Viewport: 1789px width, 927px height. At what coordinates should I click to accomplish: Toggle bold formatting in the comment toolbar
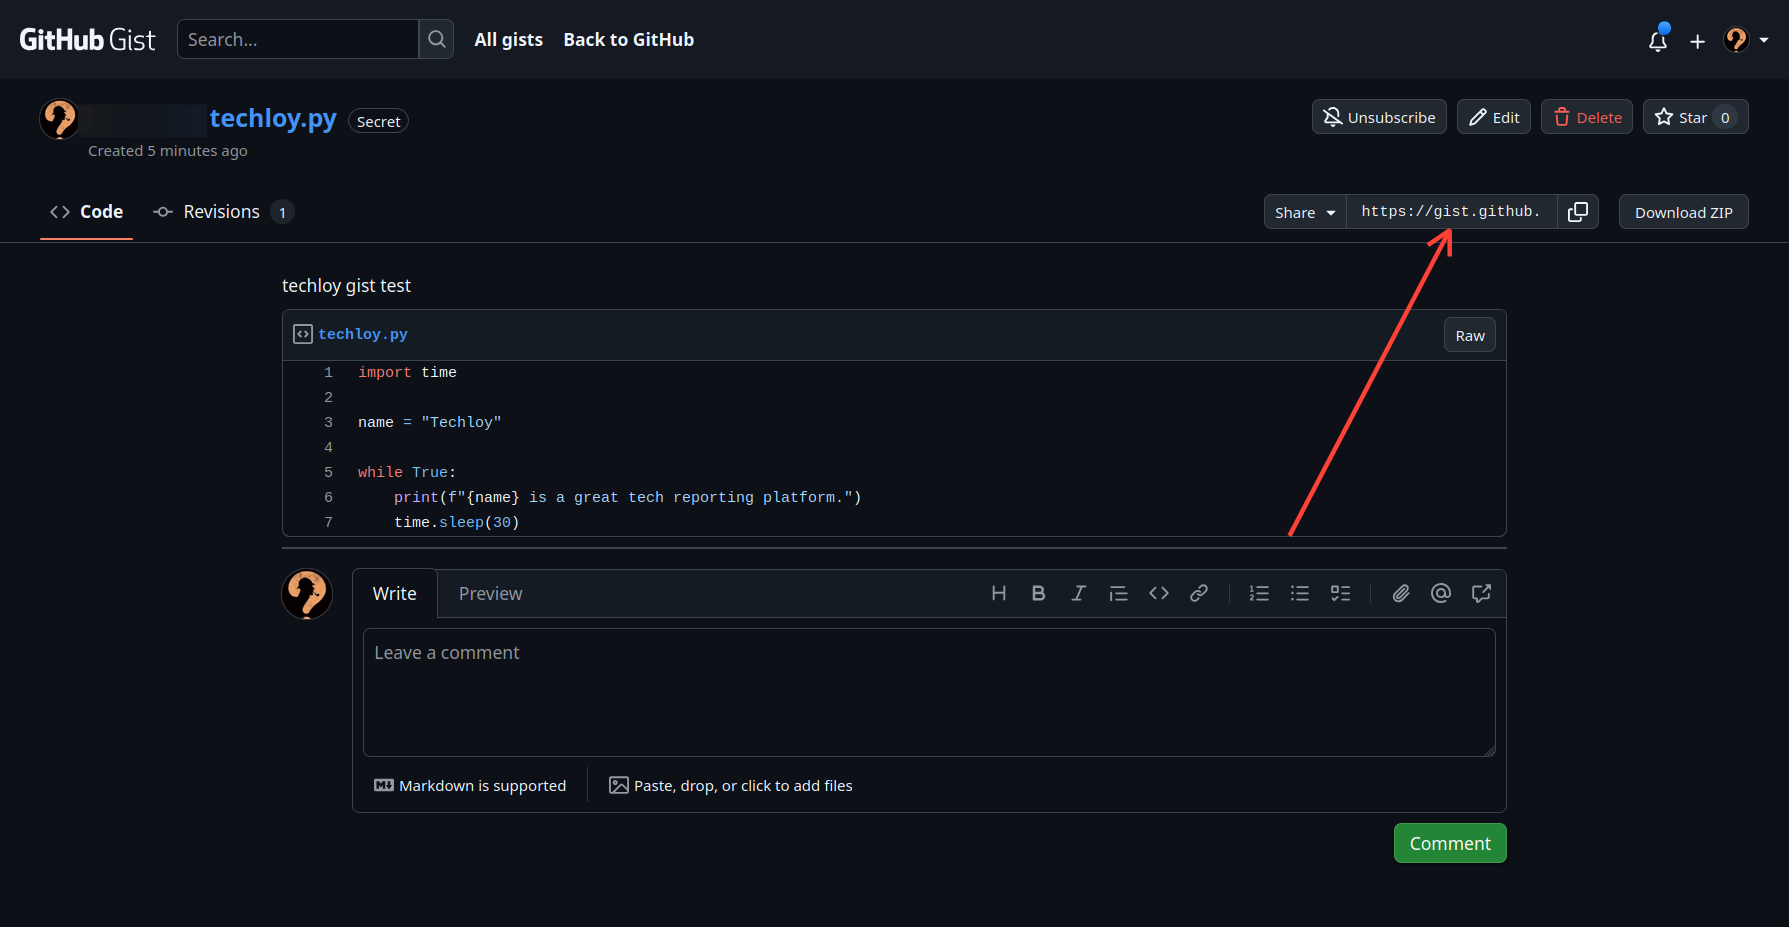(x=1038, y=593)
